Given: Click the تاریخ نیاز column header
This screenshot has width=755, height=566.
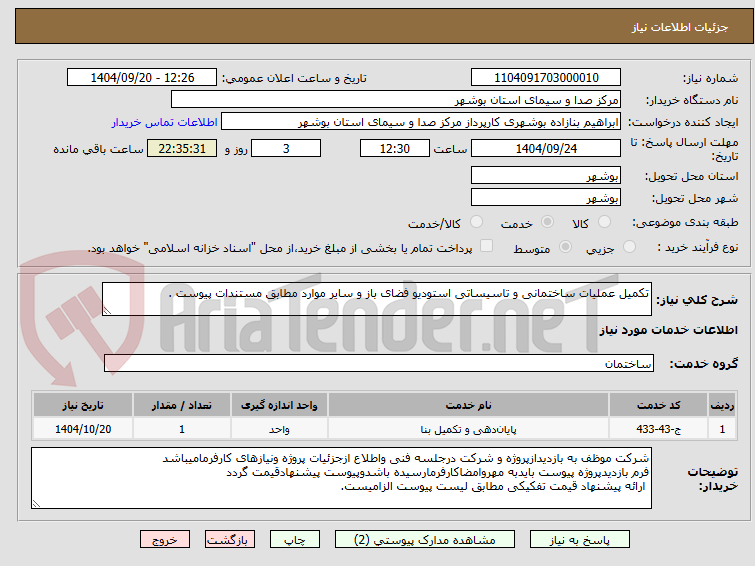Looking at the screenshot, I should click(83, 405).
